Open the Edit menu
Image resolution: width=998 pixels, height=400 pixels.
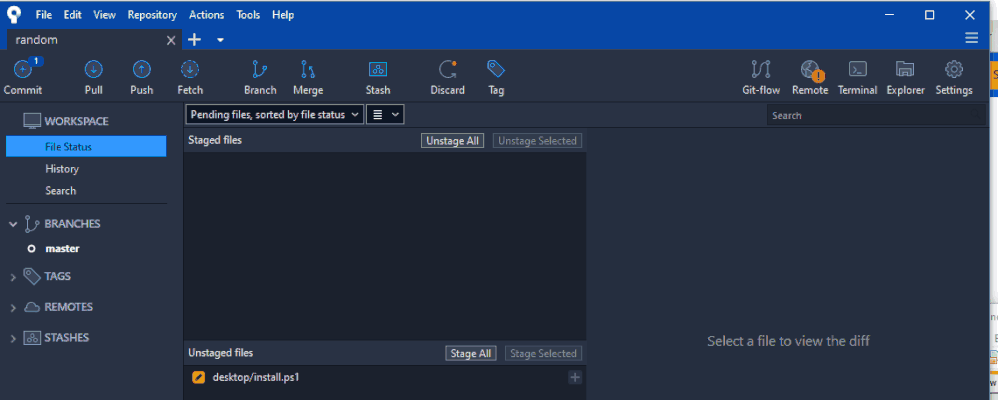tap(73, 15)
